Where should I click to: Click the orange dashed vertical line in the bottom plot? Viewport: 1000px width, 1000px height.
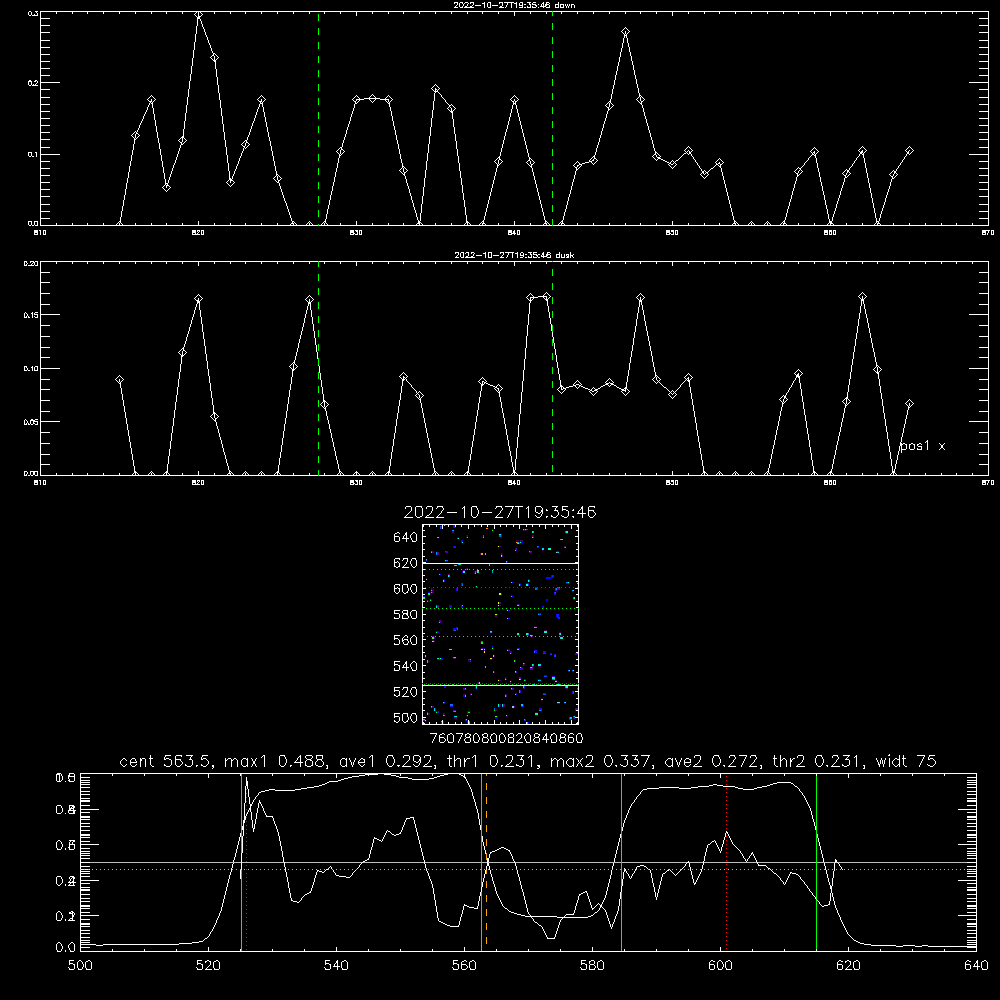pos(487,861)
